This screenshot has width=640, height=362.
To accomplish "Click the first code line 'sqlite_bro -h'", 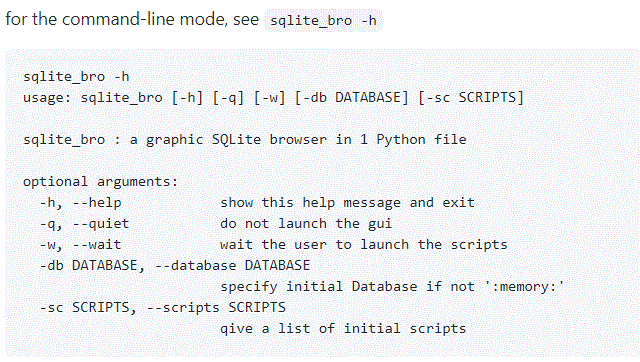I will pos(76,76).
